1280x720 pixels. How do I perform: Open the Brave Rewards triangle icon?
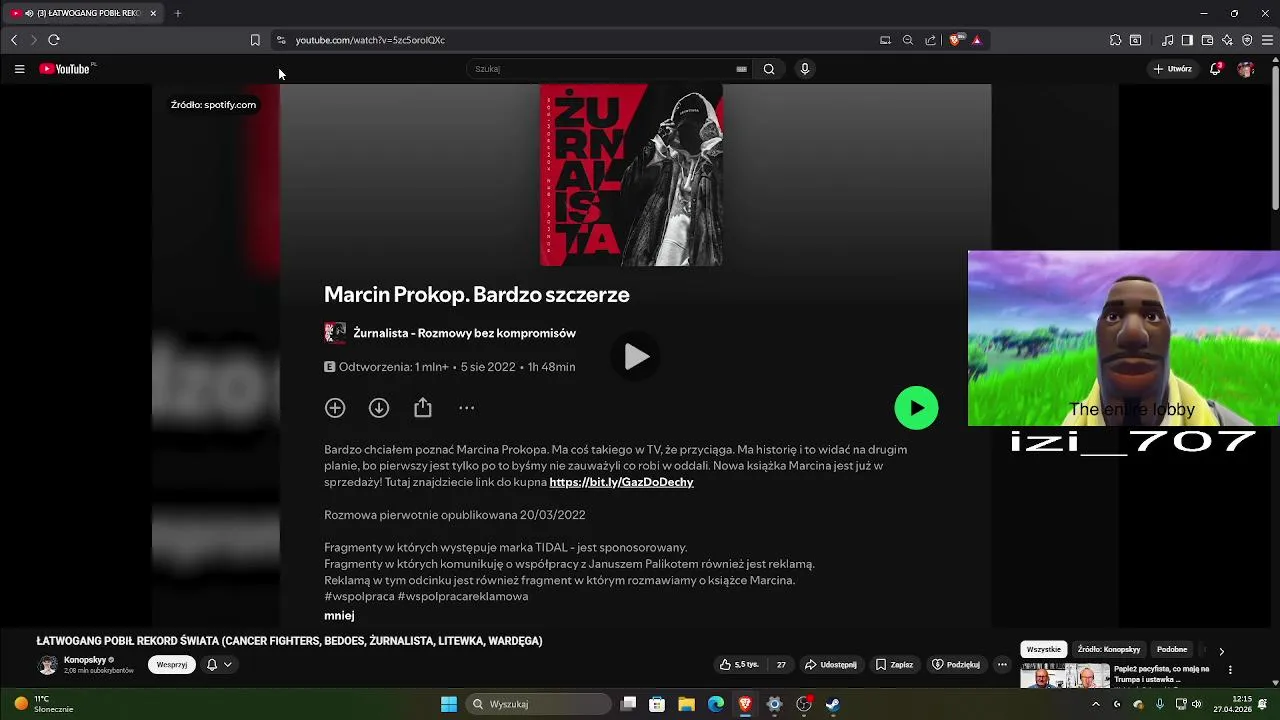pos(977,40)
